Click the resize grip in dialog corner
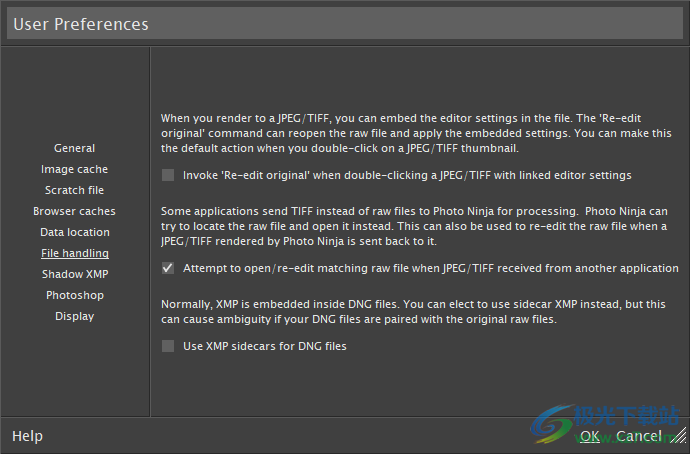Screen dimensions: 690x454 coord(680,436)
